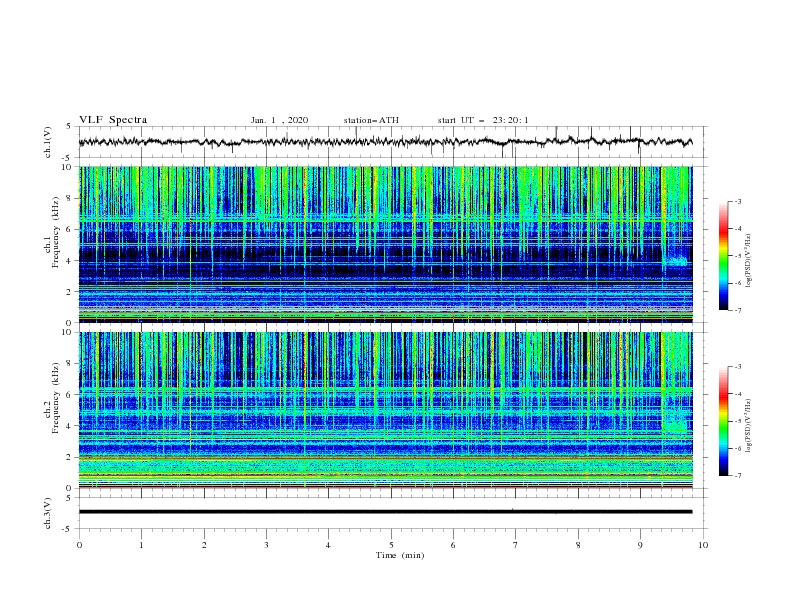
Task: Click the "ch.1(V)" waveform axis label
Action: 48,142
